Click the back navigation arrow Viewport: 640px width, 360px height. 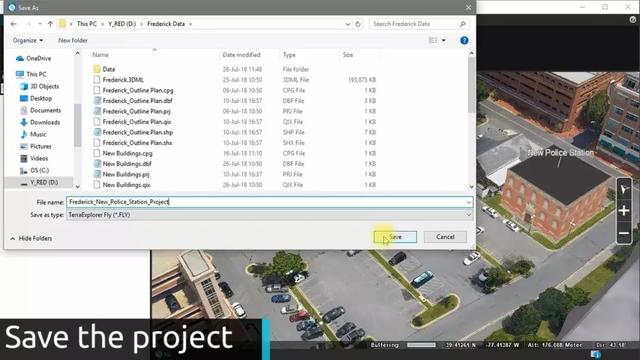click(x=13, y=24)
